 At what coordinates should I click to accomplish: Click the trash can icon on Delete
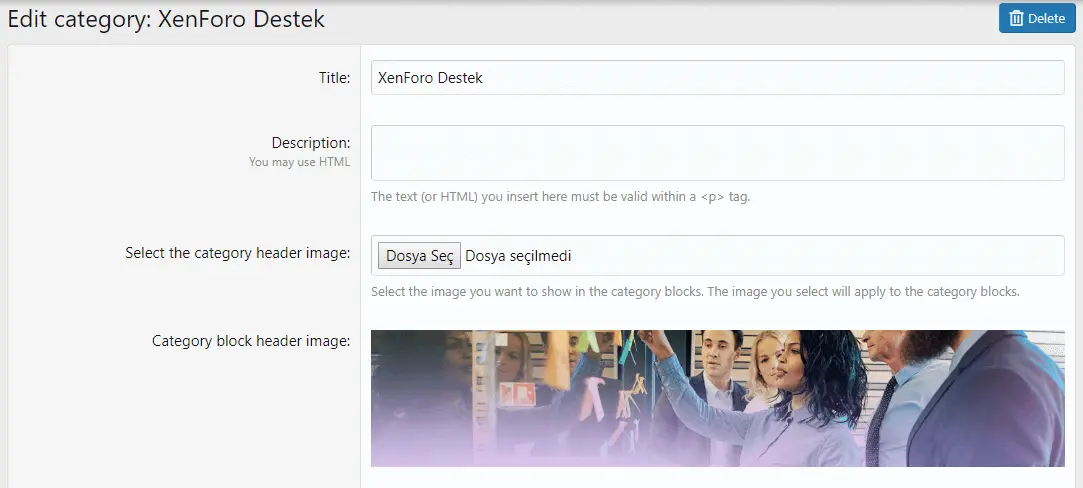(1016, 18)
